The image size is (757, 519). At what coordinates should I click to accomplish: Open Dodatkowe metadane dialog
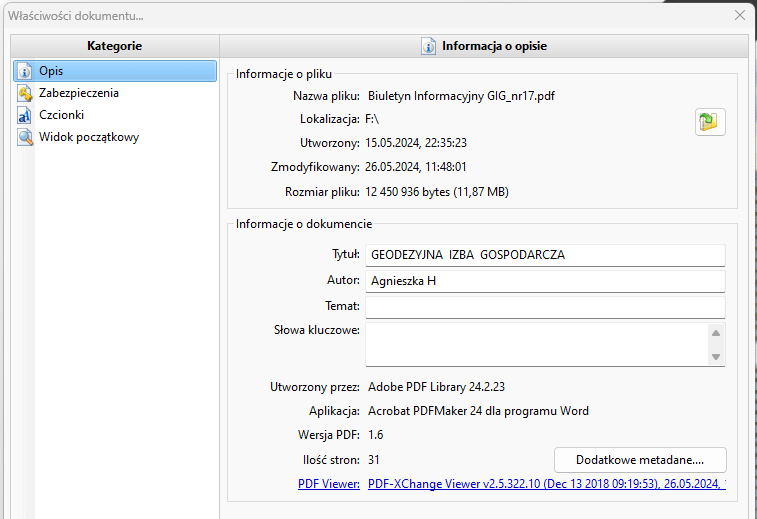click(640, 460)
